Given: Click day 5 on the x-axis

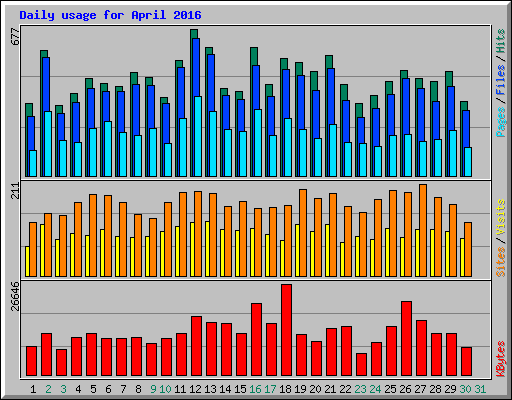Looking at the screenshot, I should point(93,389).
